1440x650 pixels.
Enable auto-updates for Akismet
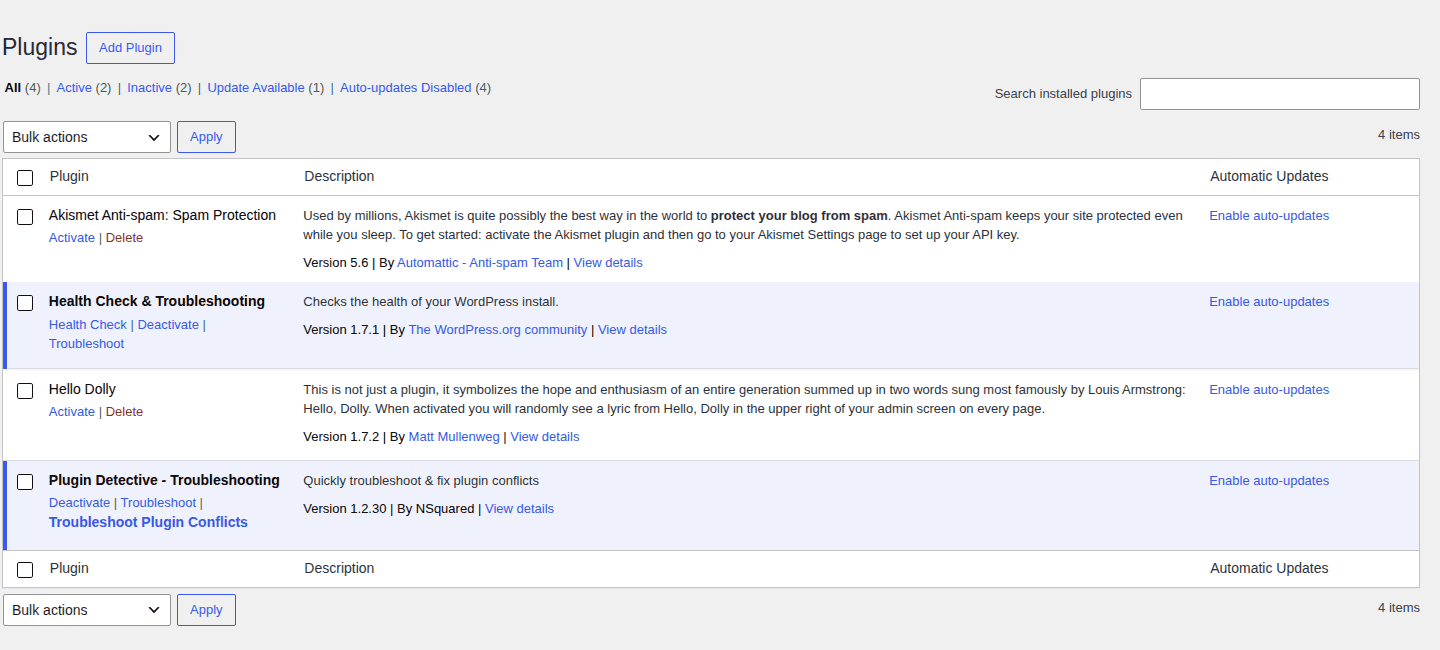[1269, 216]
